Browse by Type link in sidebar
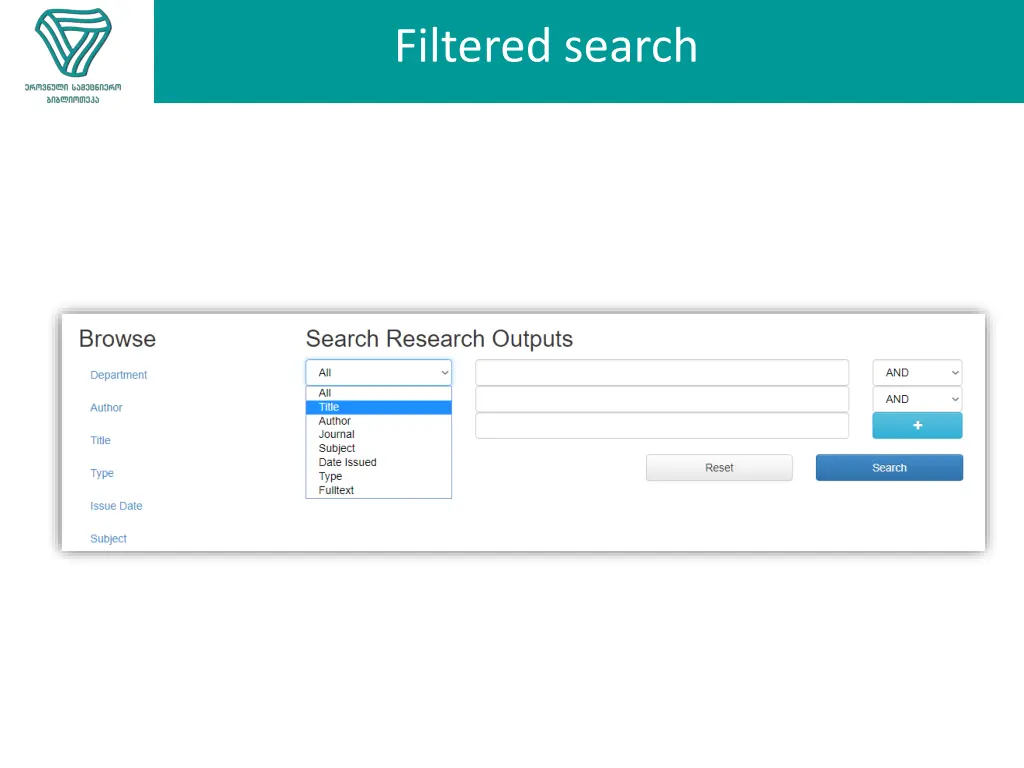The image size is (1024, 768). [x=102, y=473]
